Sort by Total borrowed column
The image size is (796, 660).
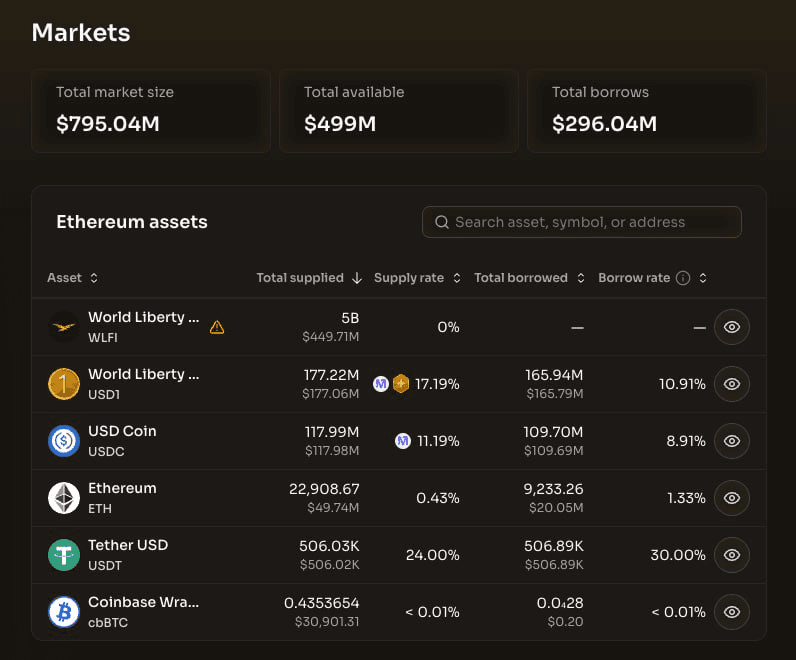(x=529, y=278)
